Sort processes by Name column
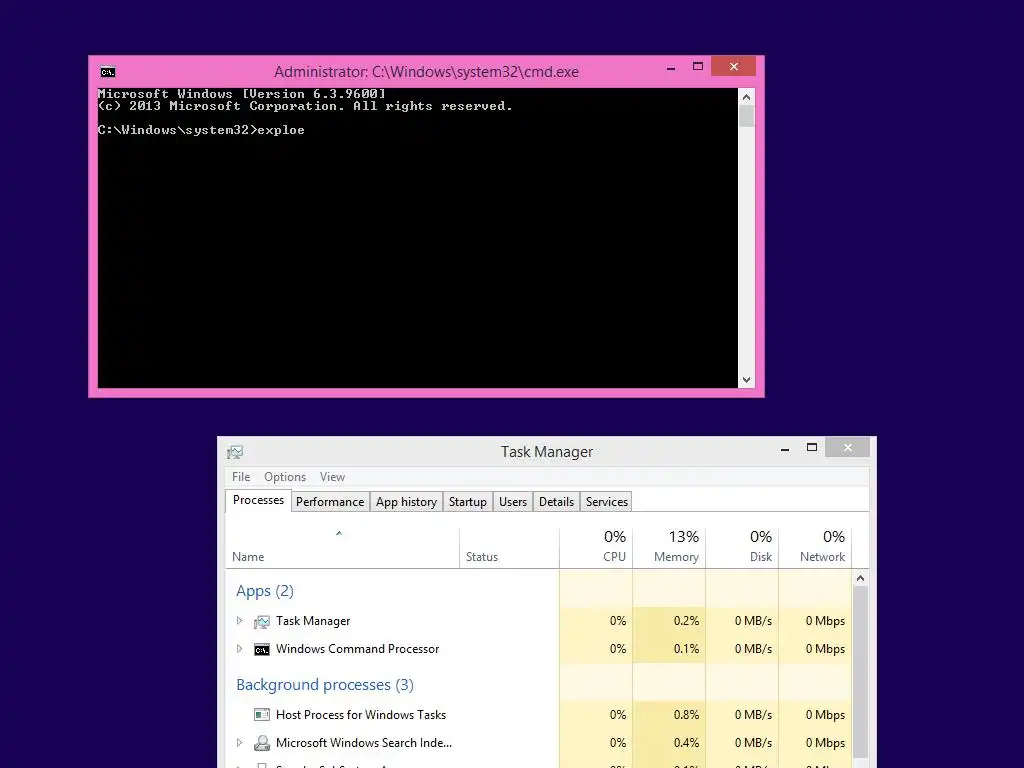 (342, 547)
